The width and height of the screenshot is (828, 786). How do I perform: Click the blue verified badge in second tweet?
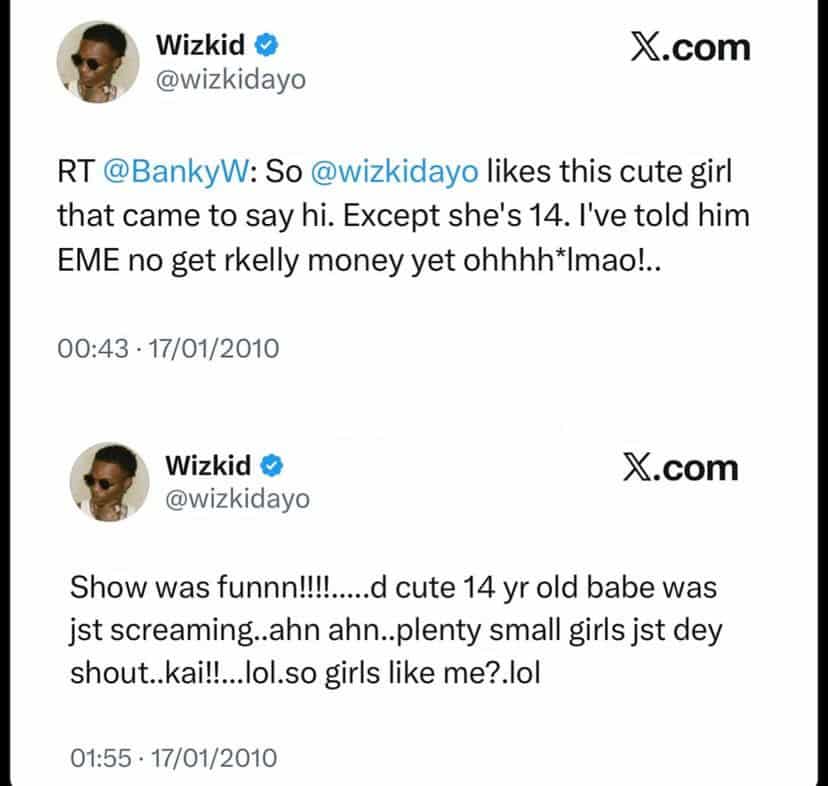point(272,465)
